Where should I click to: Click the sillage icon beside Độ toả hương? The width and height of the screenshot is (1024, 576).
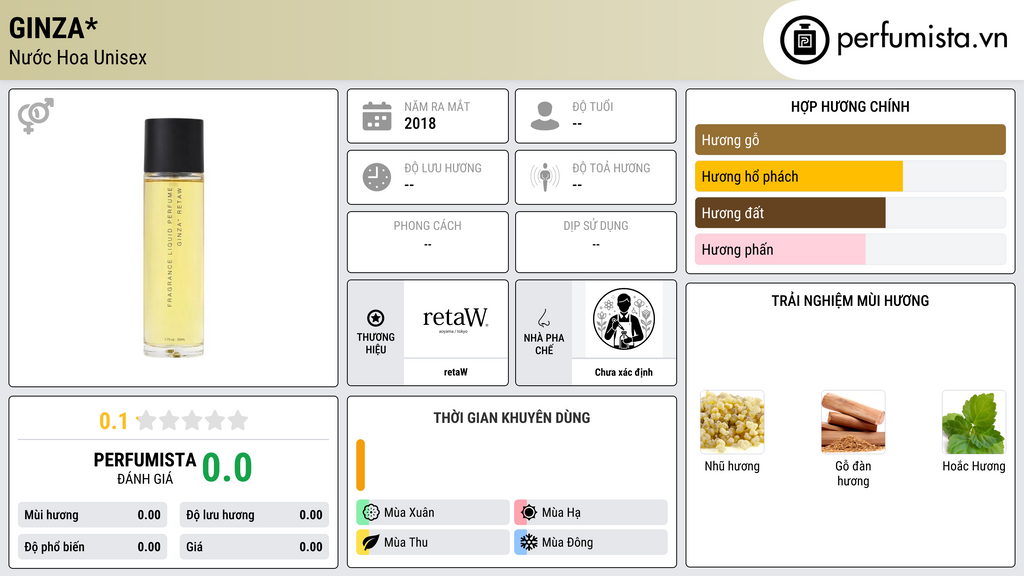click(x=545, y=177)
